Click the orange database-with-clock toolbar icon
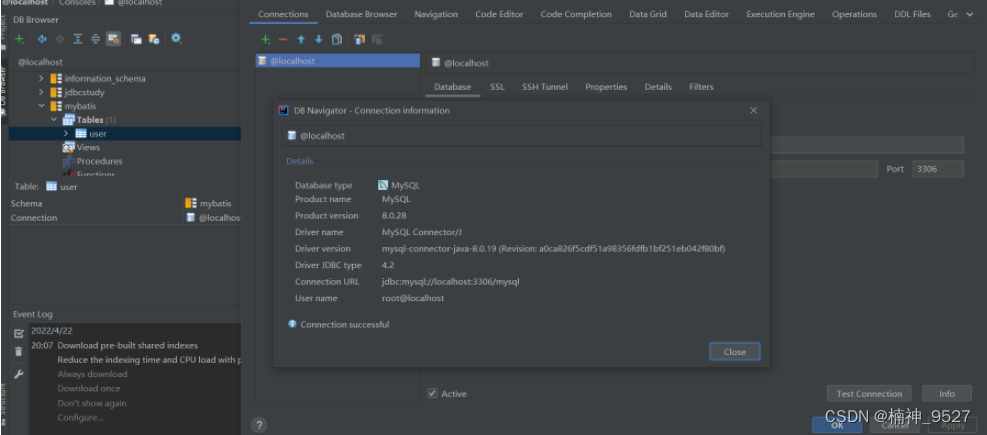 pyautogui.click(x=154, y=39)
